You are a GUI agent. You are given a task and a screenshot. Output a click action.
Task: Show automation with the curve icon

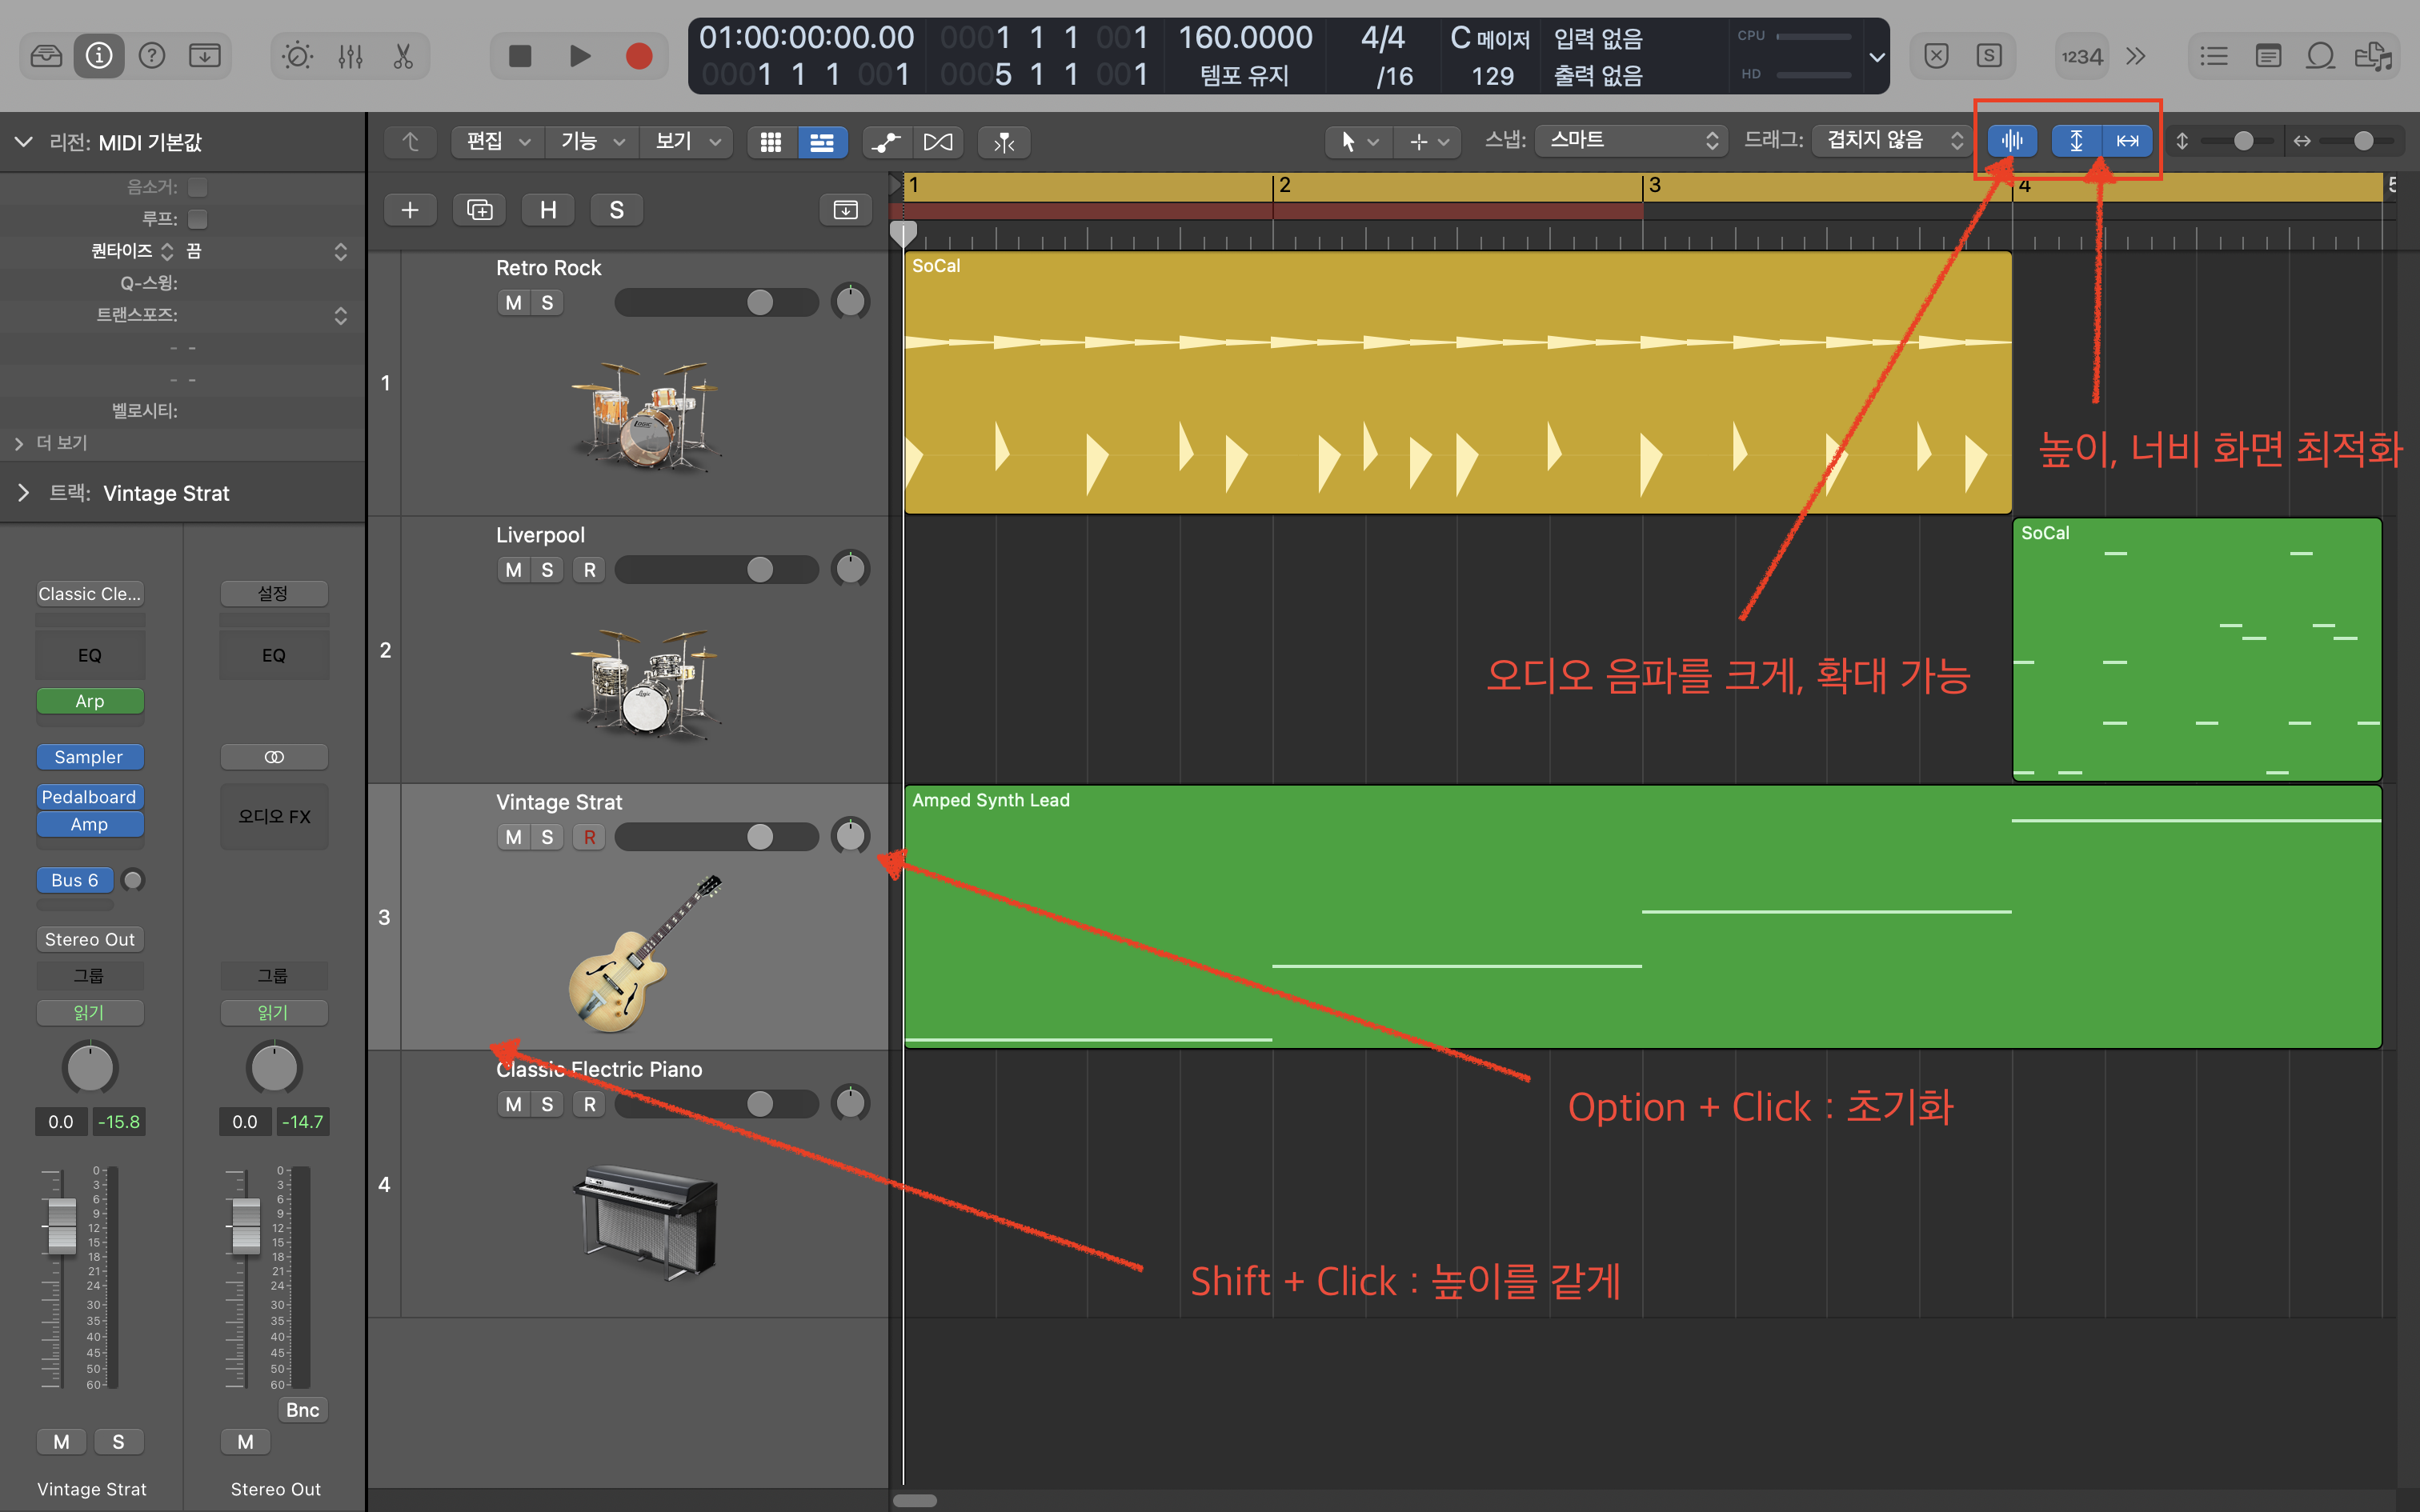click(885, 142)
